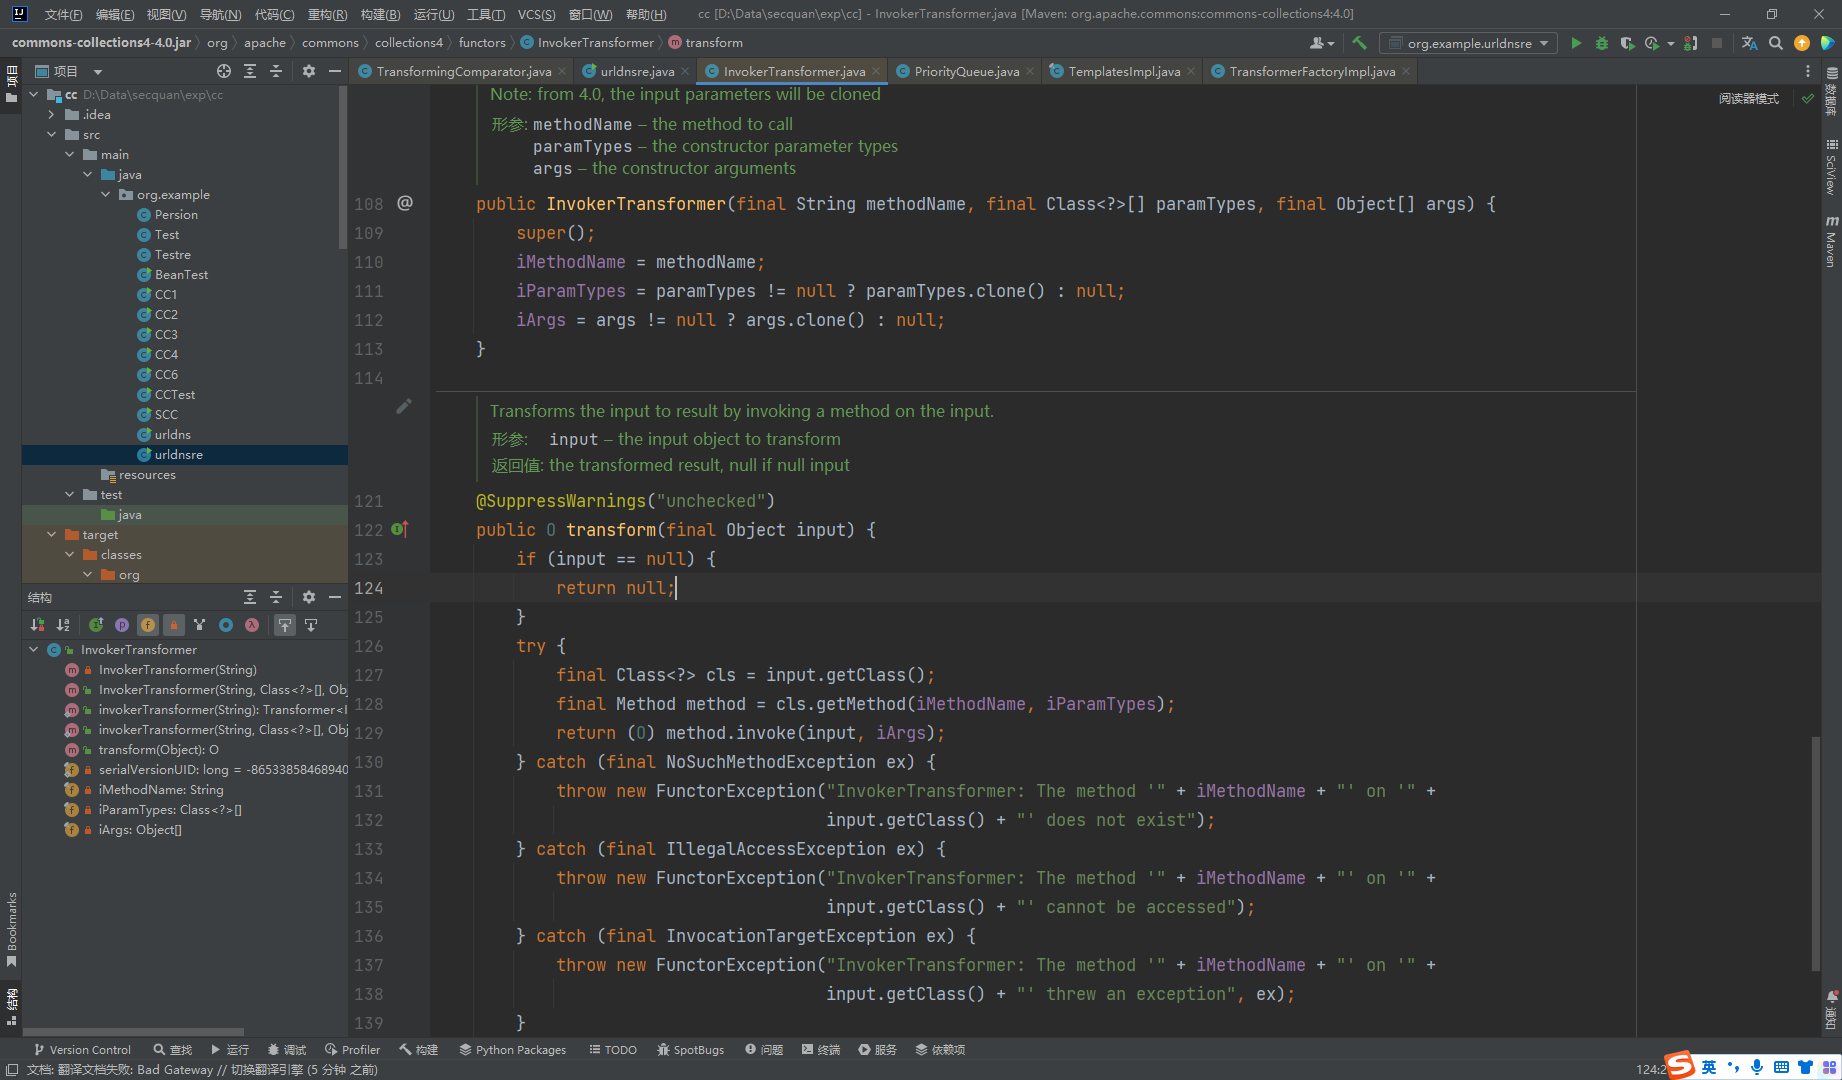Open structure panel settings gear
This screenshot has height=1080, width=1842.
coord(309,597)
